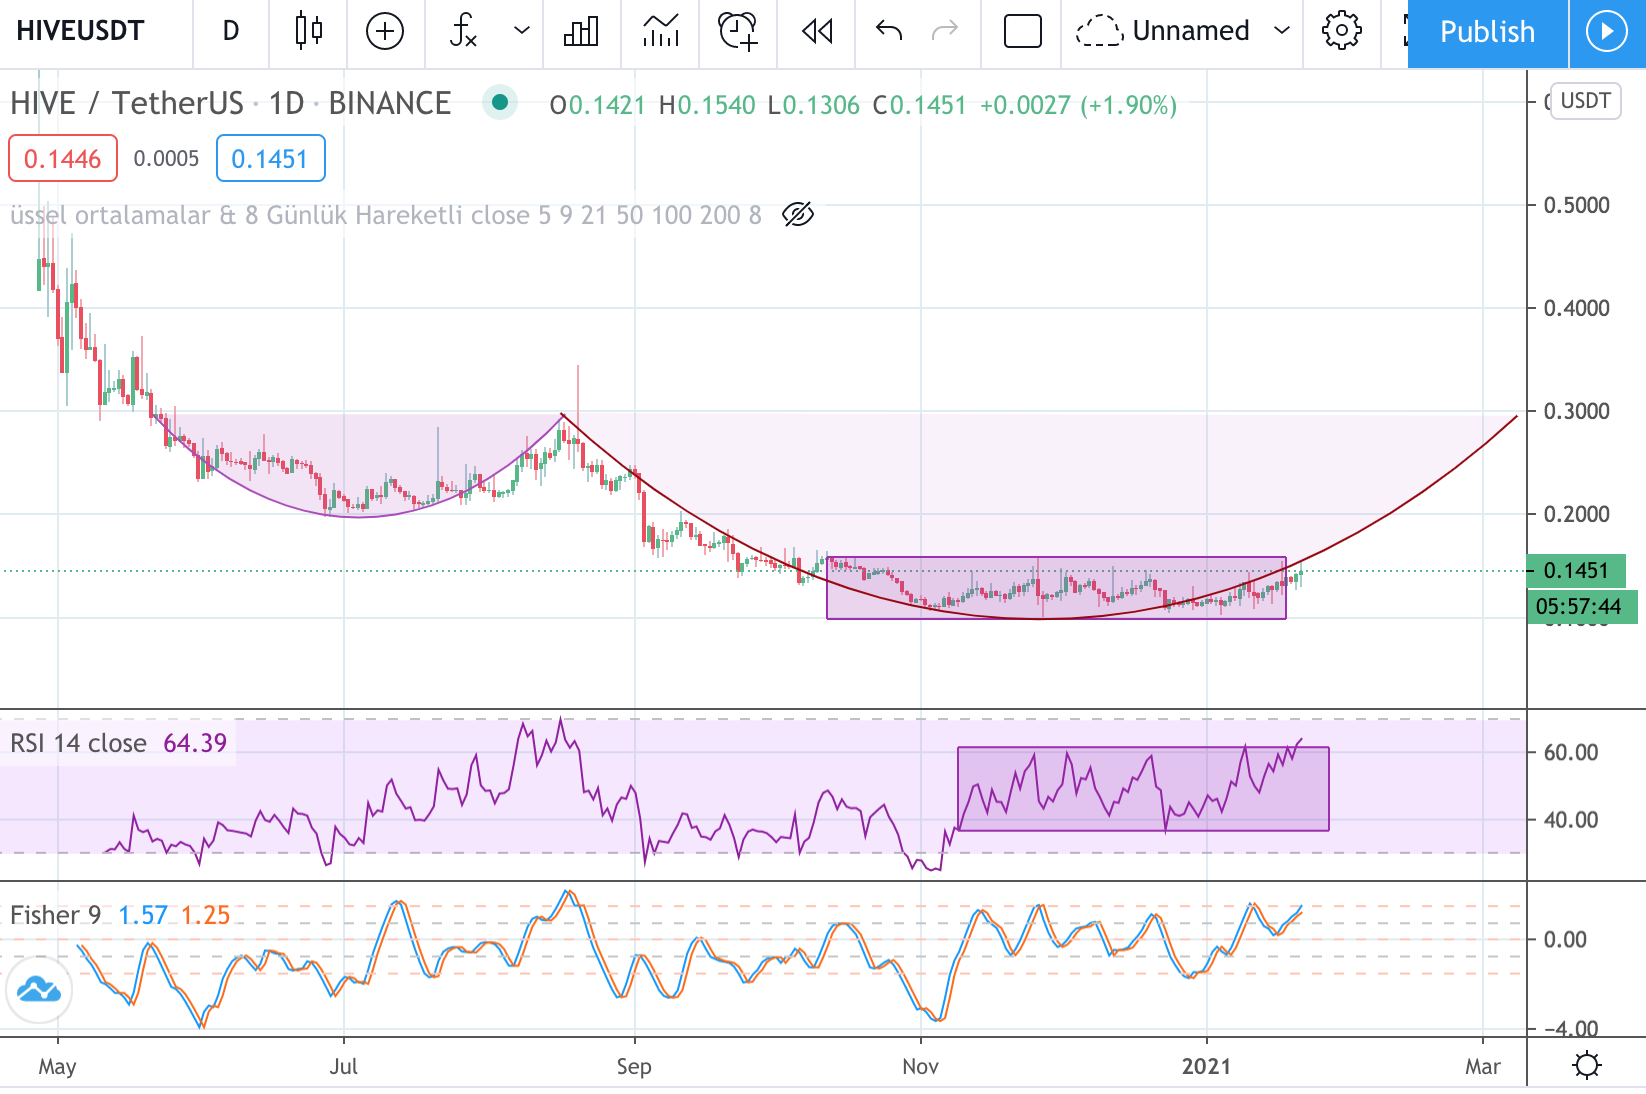Open the time axis settings icon
Viewport: 1646px width, 1094px height.
click(1587, 1066)
